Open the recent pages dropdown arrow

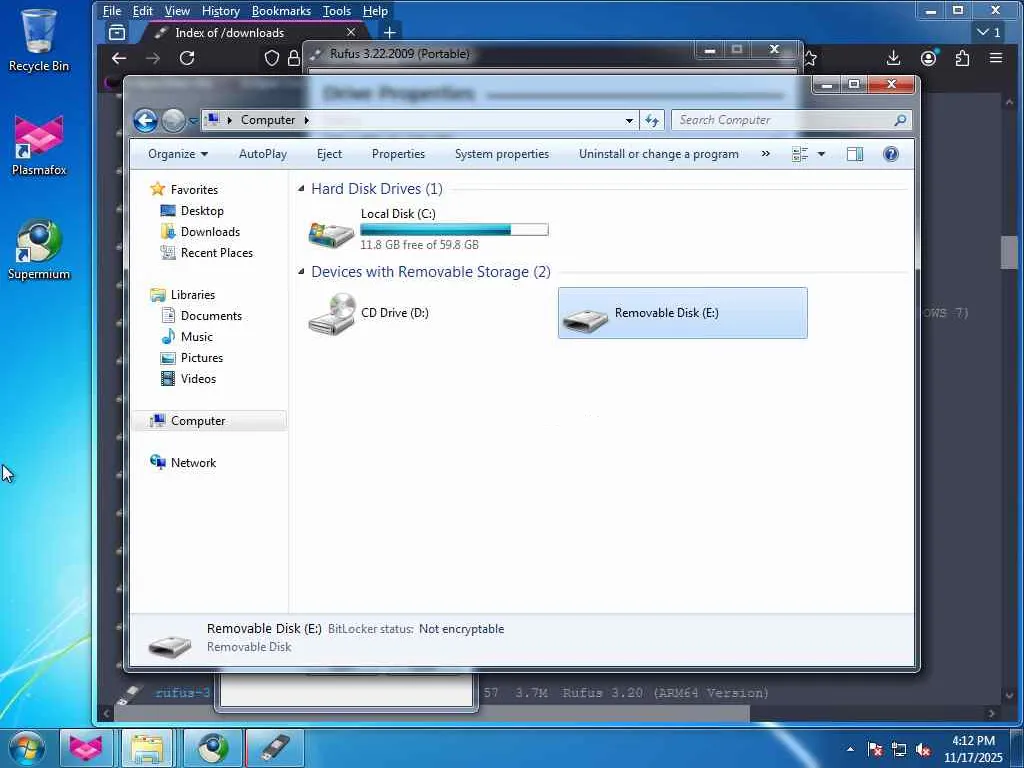point(193,121)
